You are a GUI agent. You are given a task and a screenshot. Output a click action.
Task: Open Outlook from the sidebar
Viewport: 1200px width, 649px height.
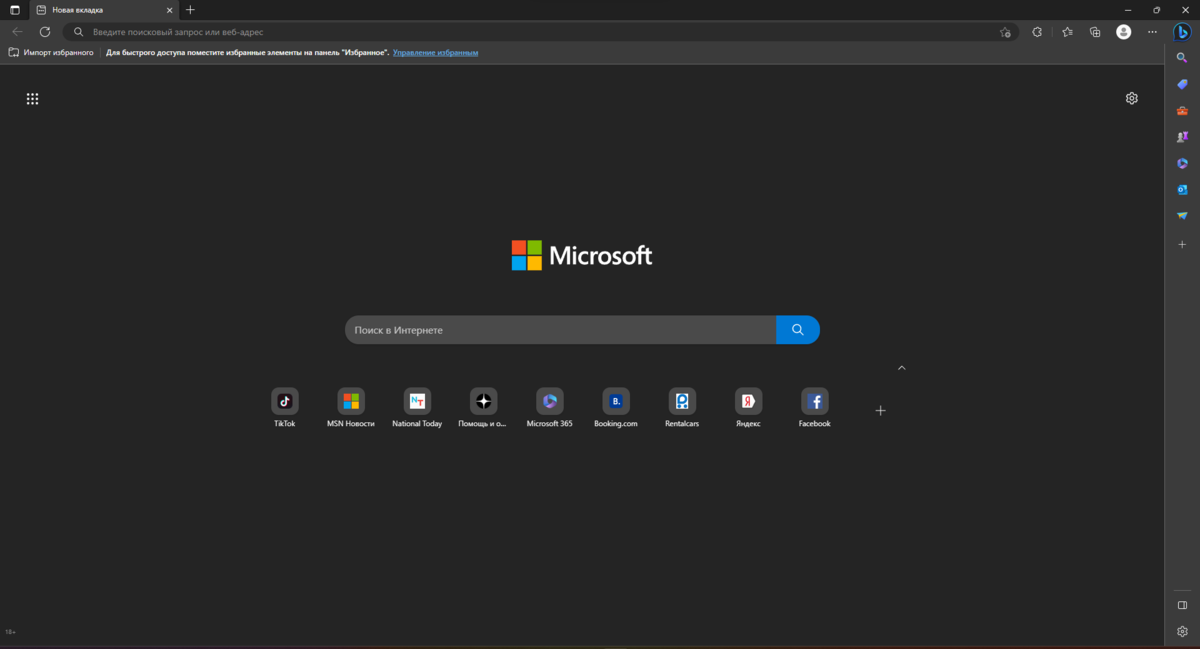click(x=1181, y=188)
